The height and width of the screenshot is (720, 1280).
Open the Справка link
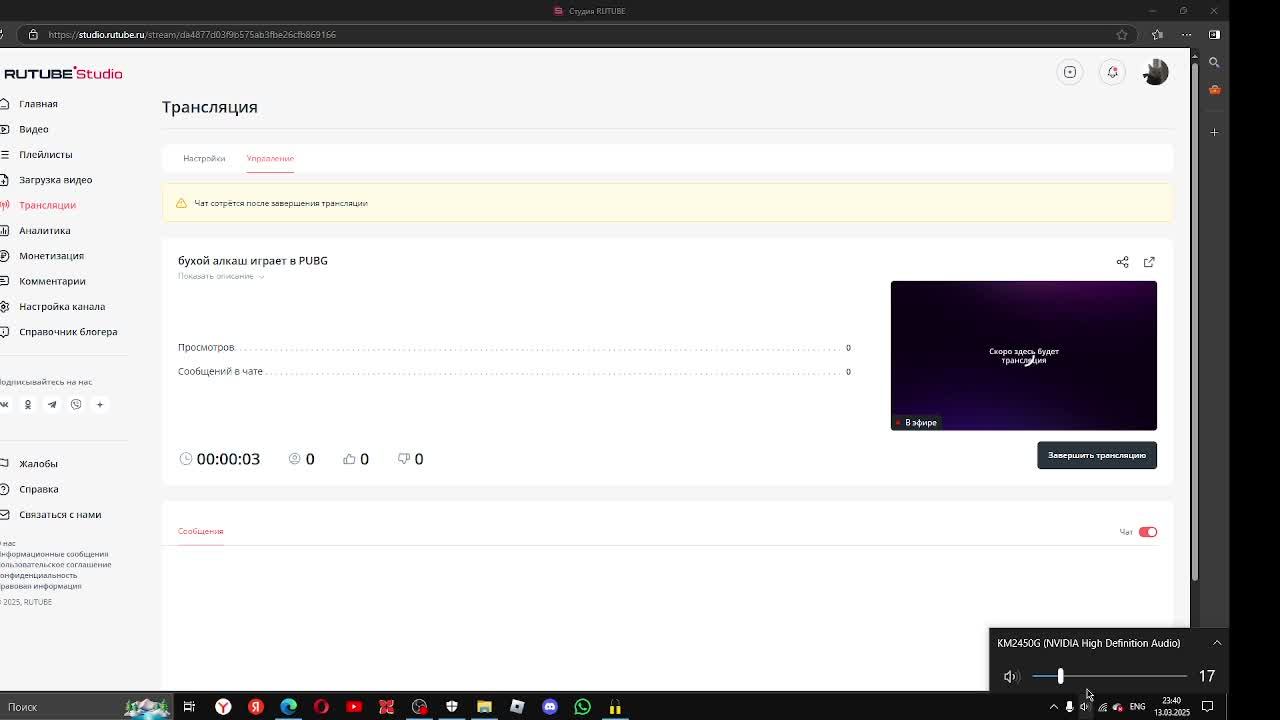38,489
